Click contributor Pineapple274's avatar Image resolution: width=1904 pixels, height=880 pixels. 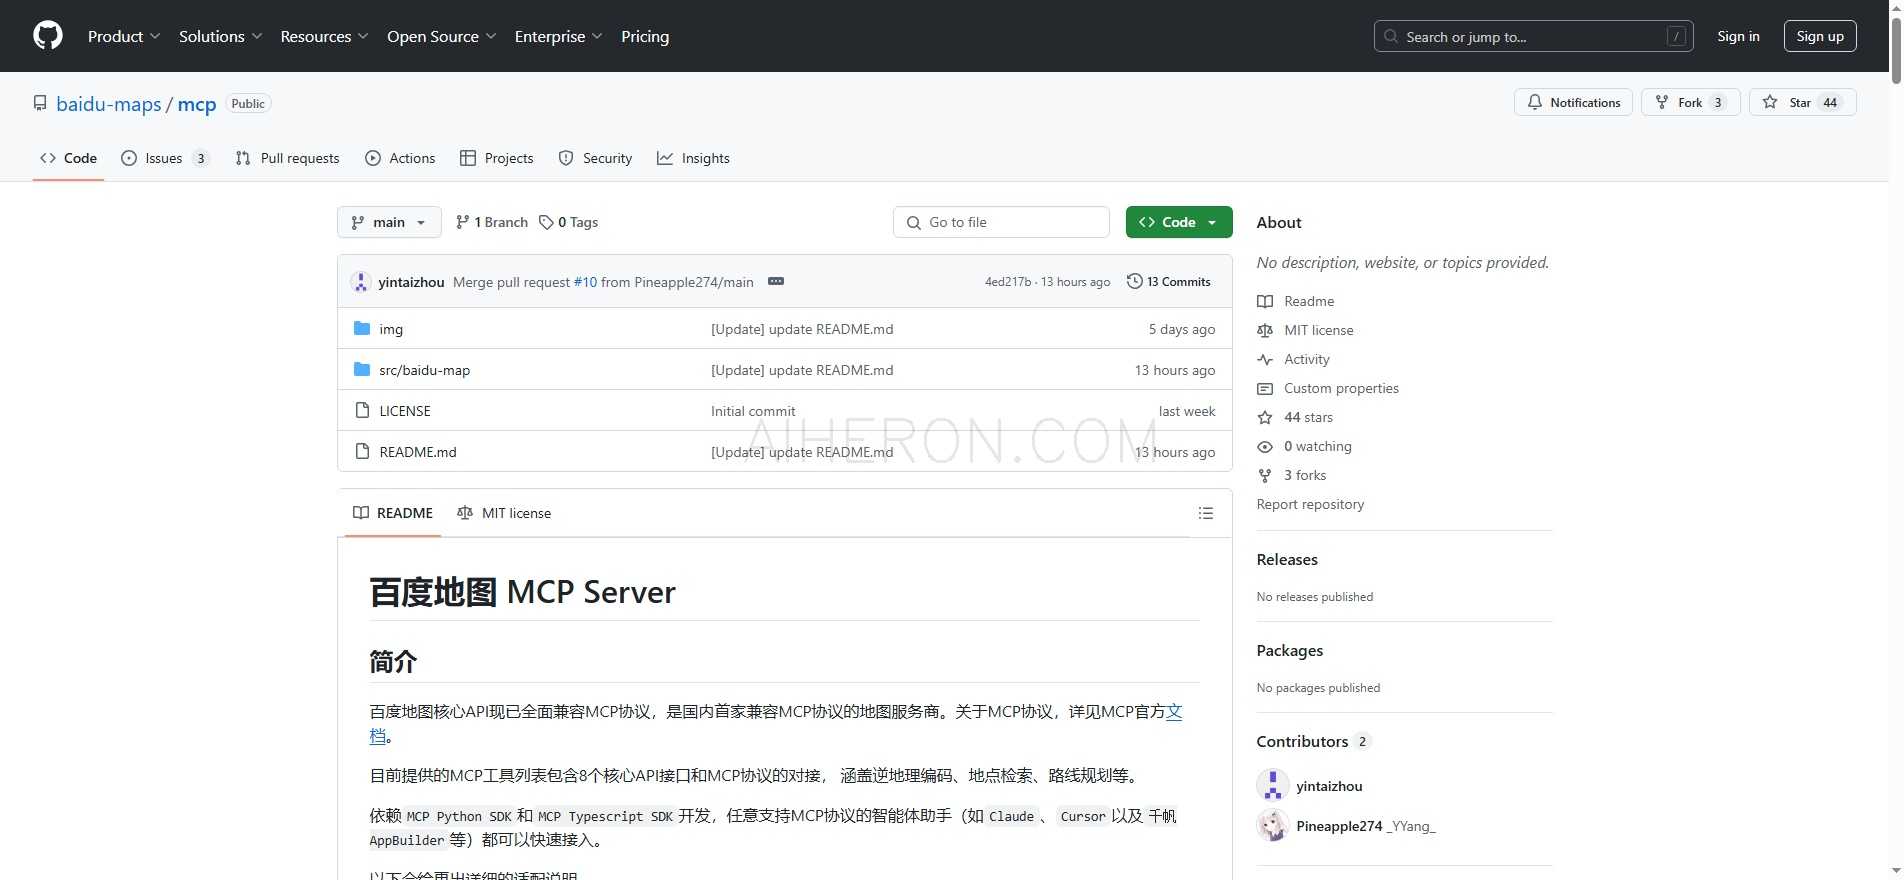(x=1273, y=825)
